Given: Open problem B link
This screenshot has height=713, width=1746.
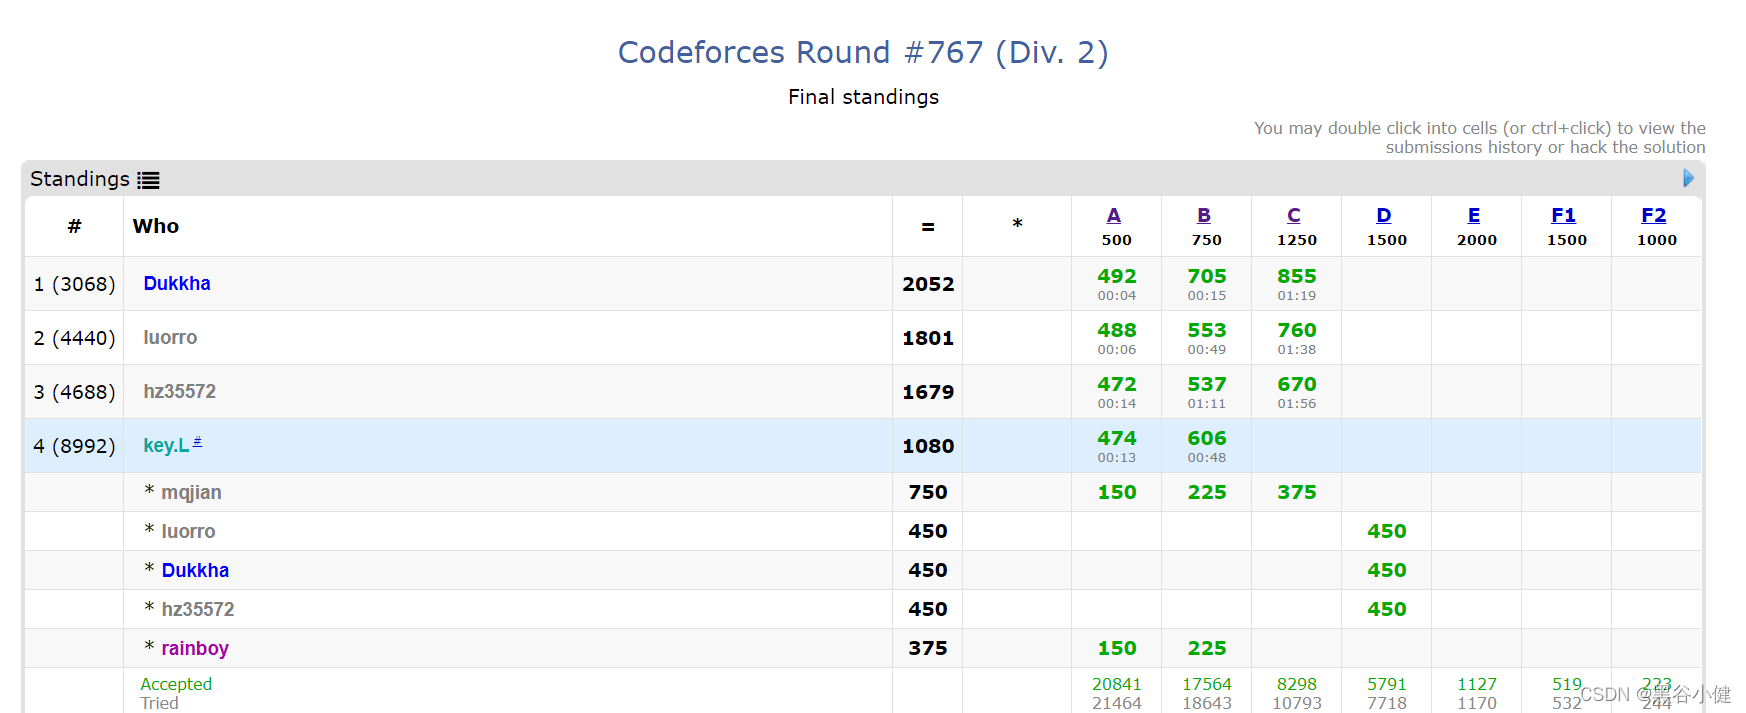Looking at the screenshot, I should [x=1204, y=215].
